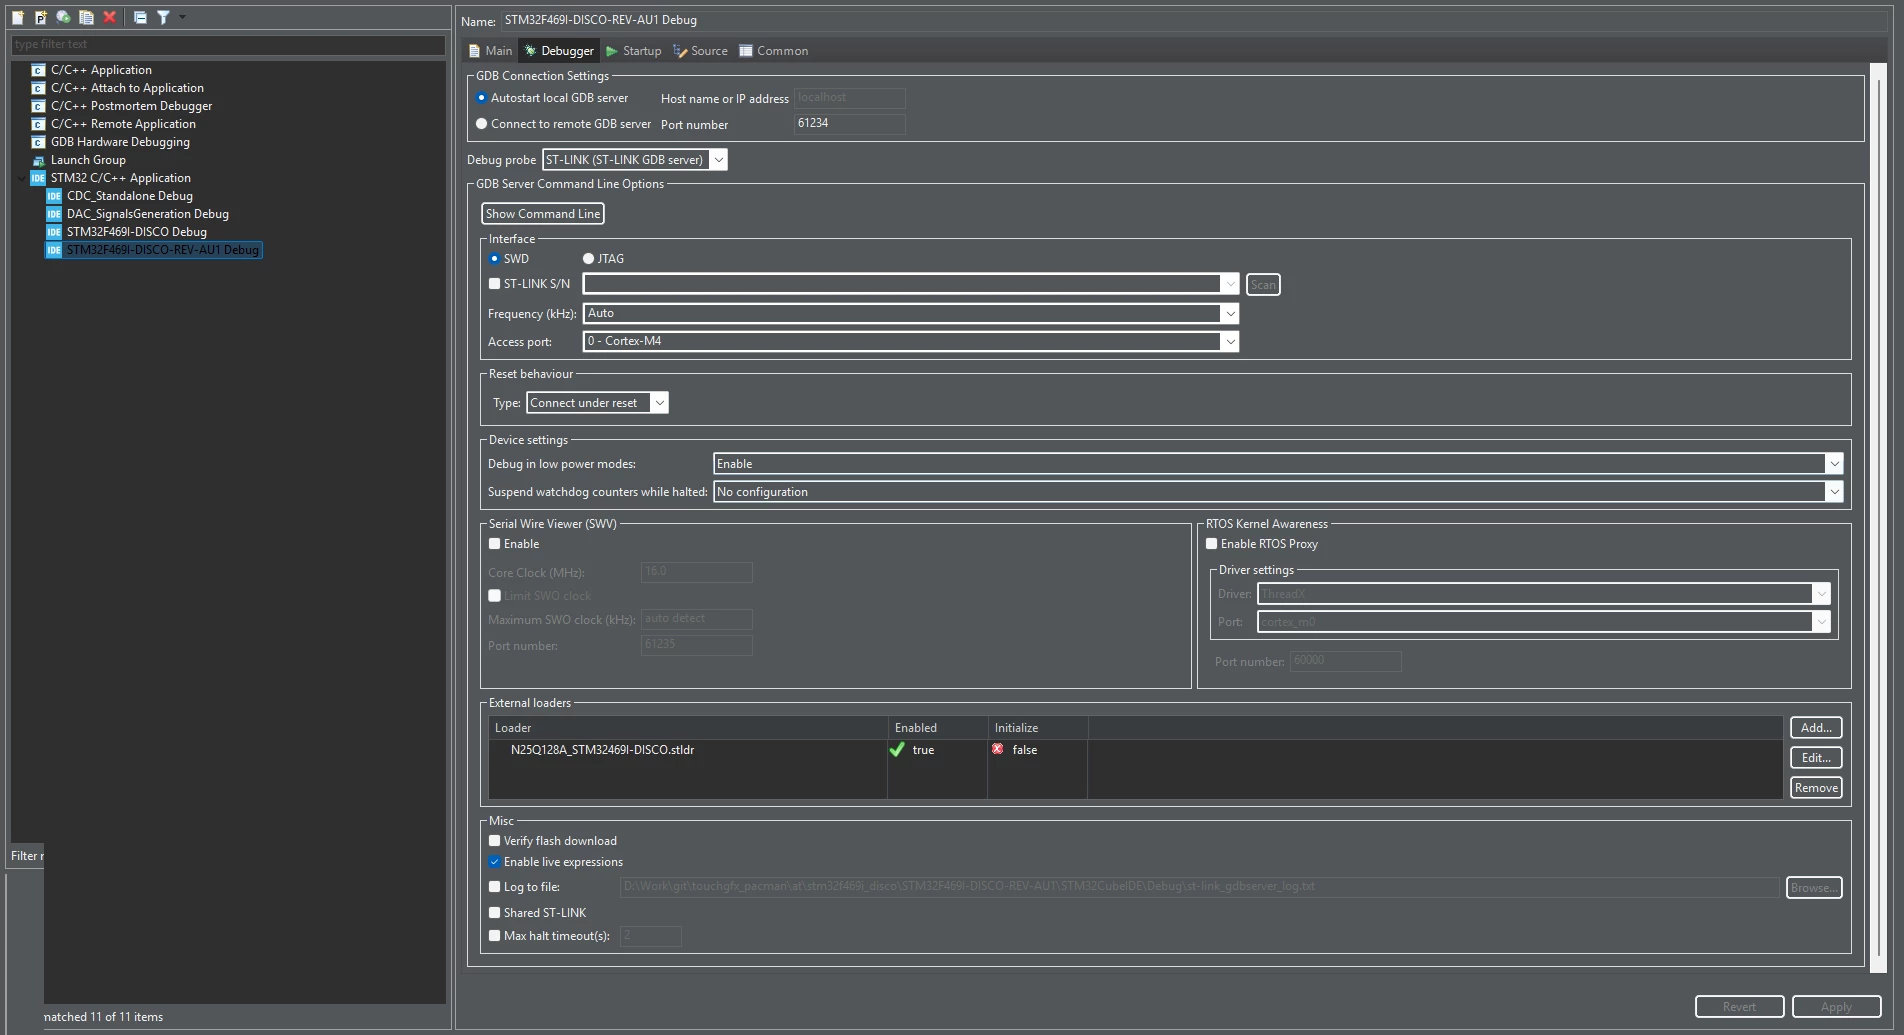Select the JTAG interface radio button
Screen dimensions: 1904x1035
point(588,259)
